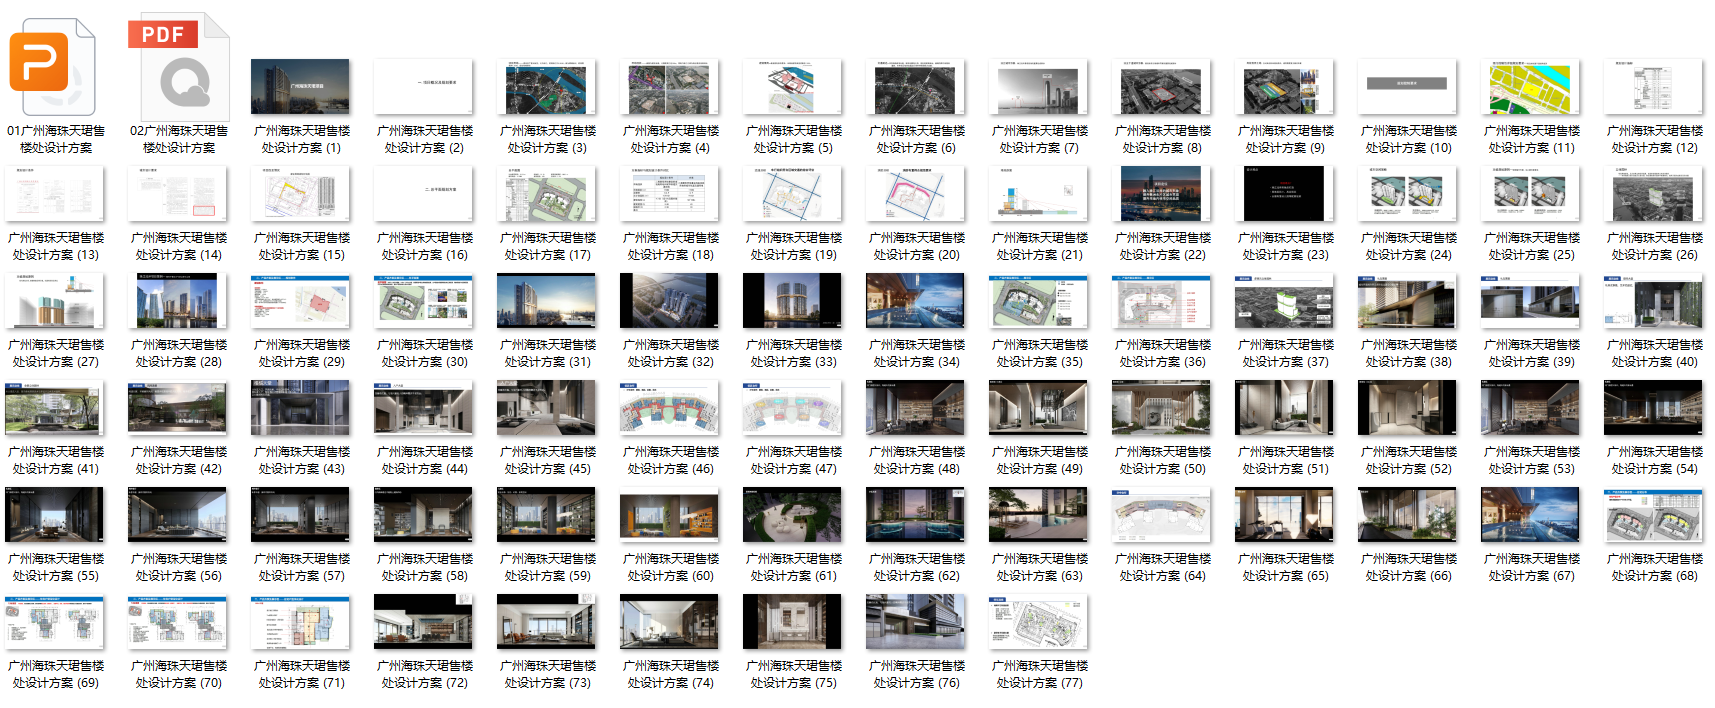Click the night skyline thumbnail (22)
This screenshot has width=1715, height=708.
1162,194
